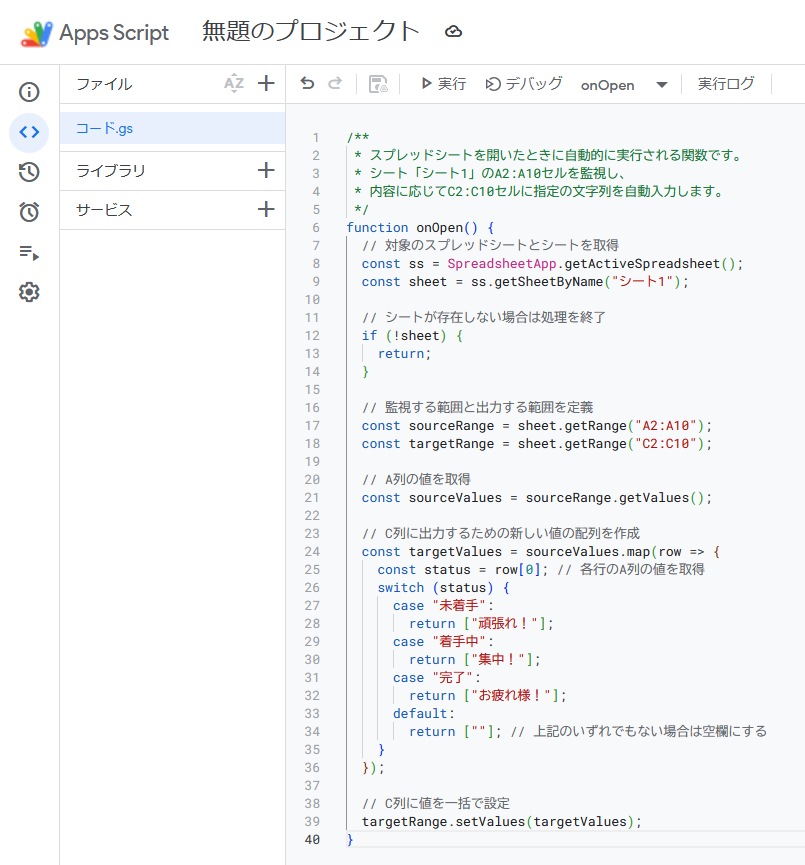Run the function with 実行 button

(444, 84)
